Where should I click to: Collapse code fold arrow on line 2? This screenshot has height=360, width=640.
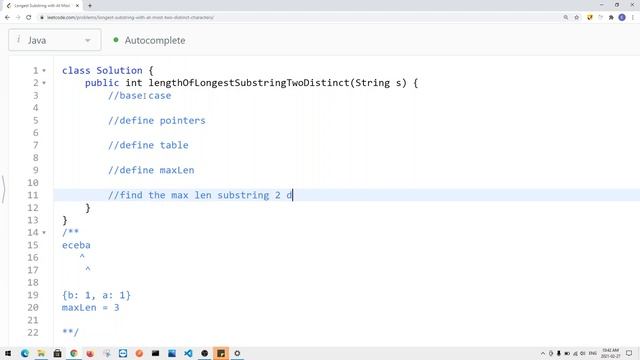[x=44, y=83]
